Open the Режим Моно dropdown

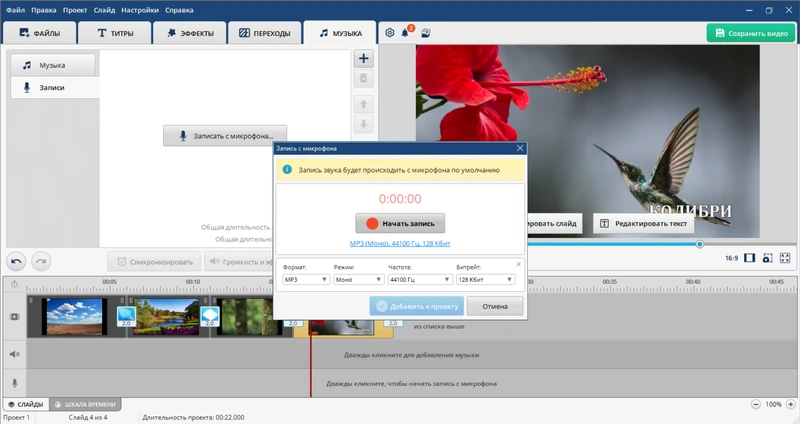click(x=356, y=280)
